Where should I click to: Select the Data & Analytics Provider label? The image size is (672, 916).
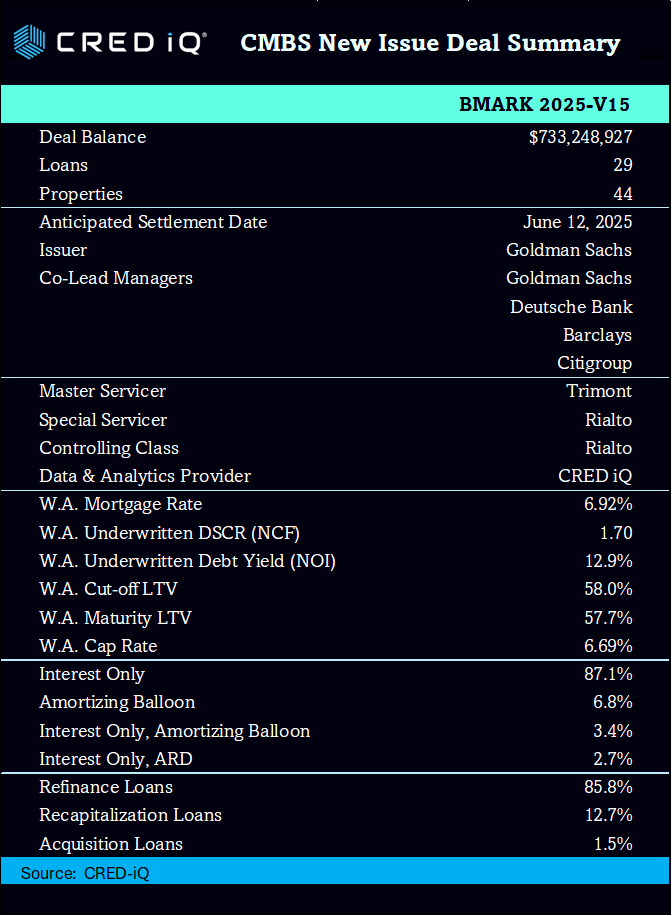[145, 476]
